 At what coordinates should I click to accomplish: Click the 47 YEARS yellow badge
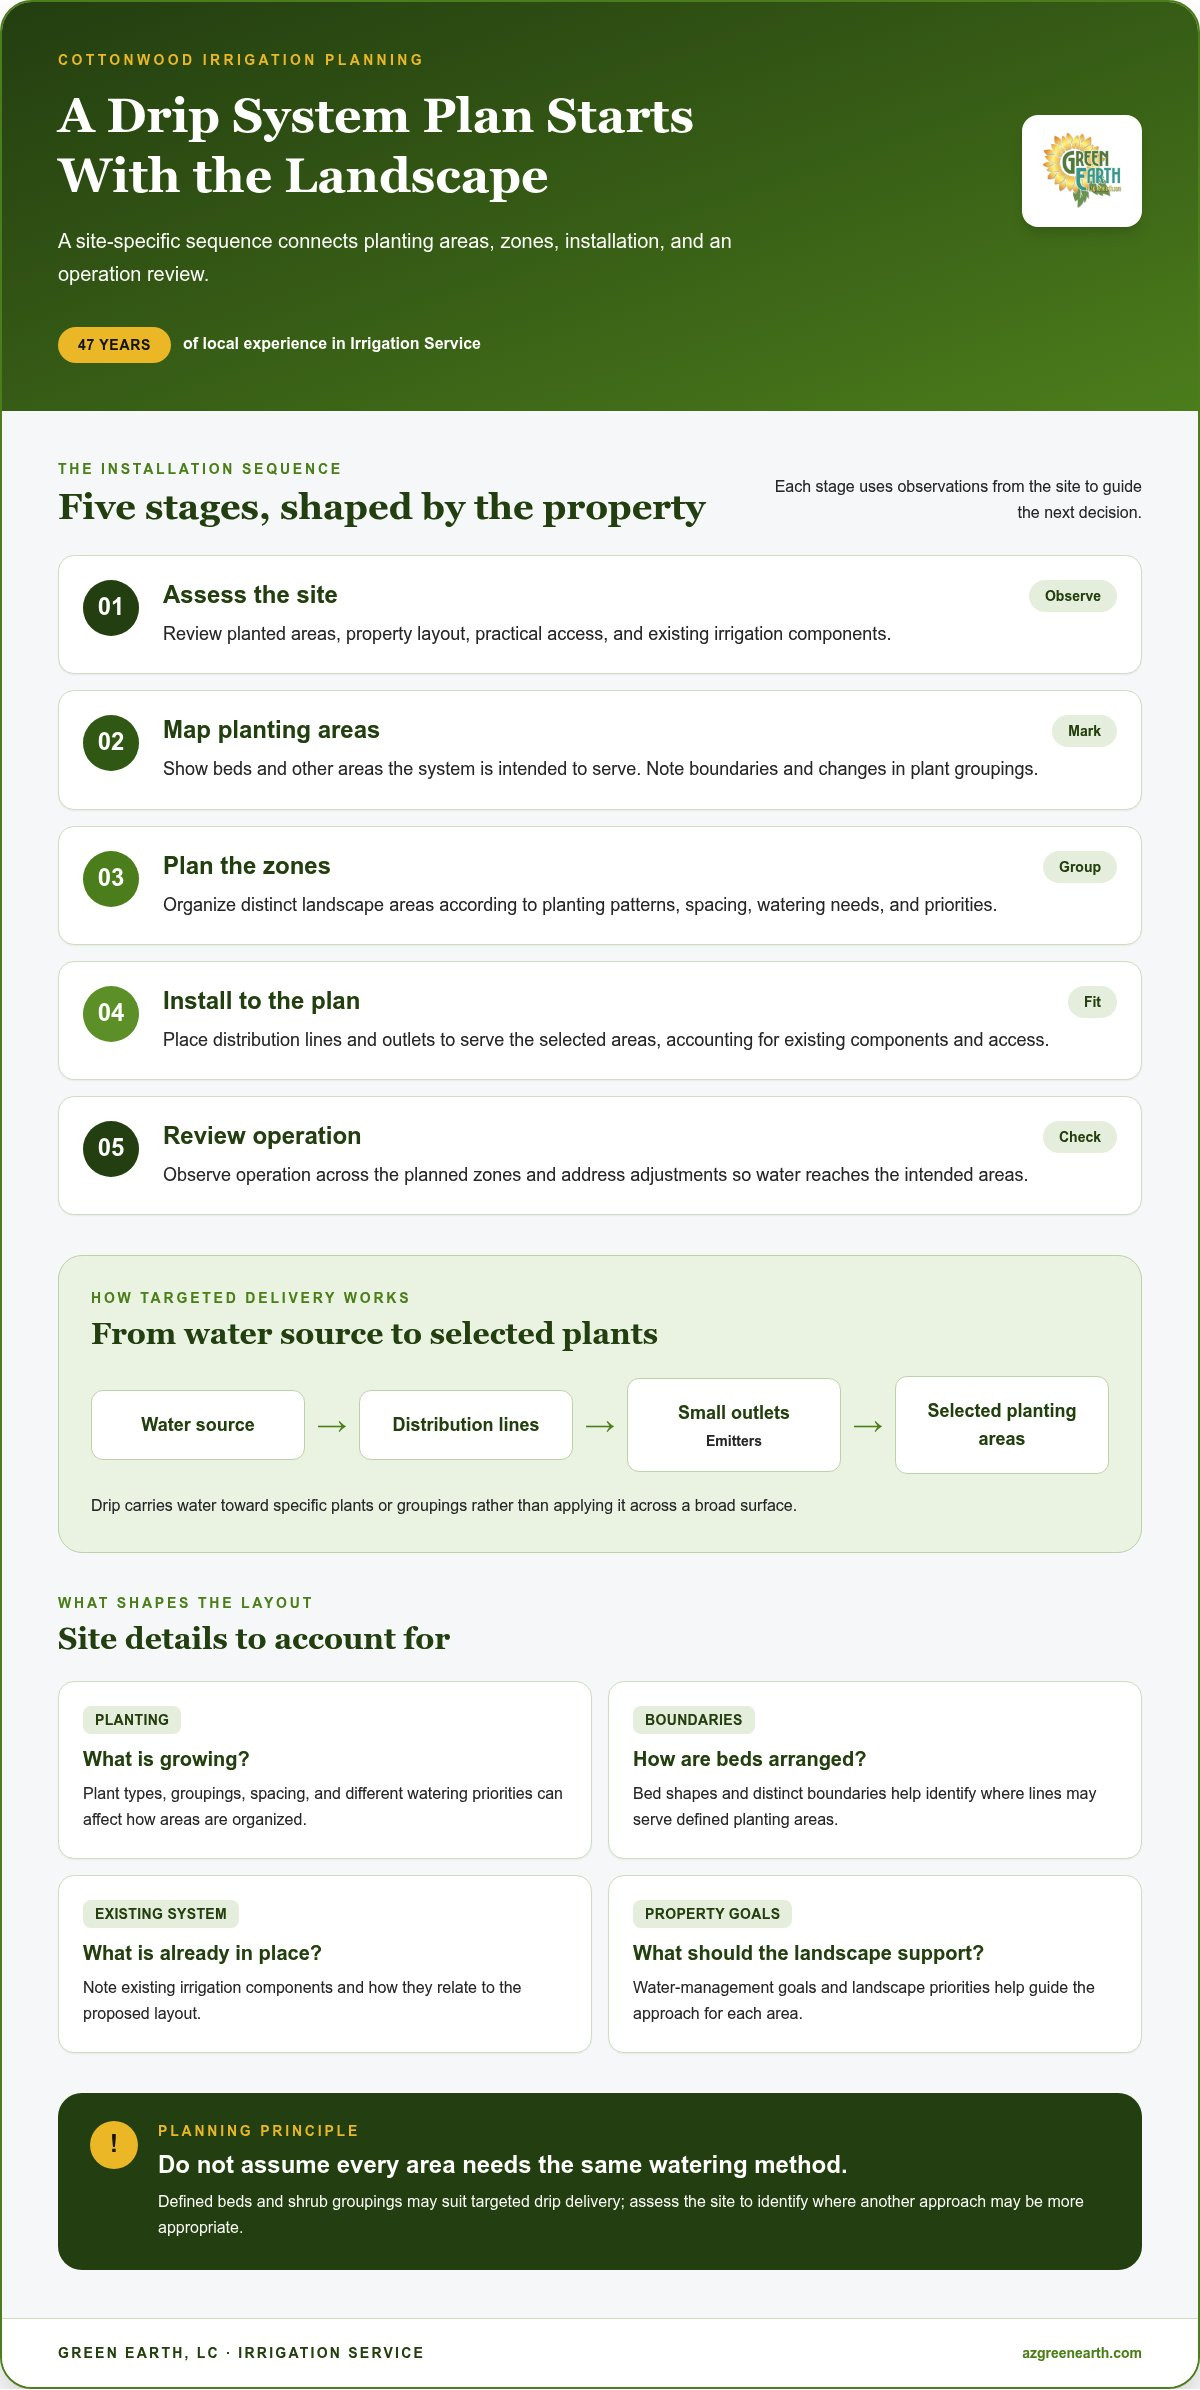point(114,345)
